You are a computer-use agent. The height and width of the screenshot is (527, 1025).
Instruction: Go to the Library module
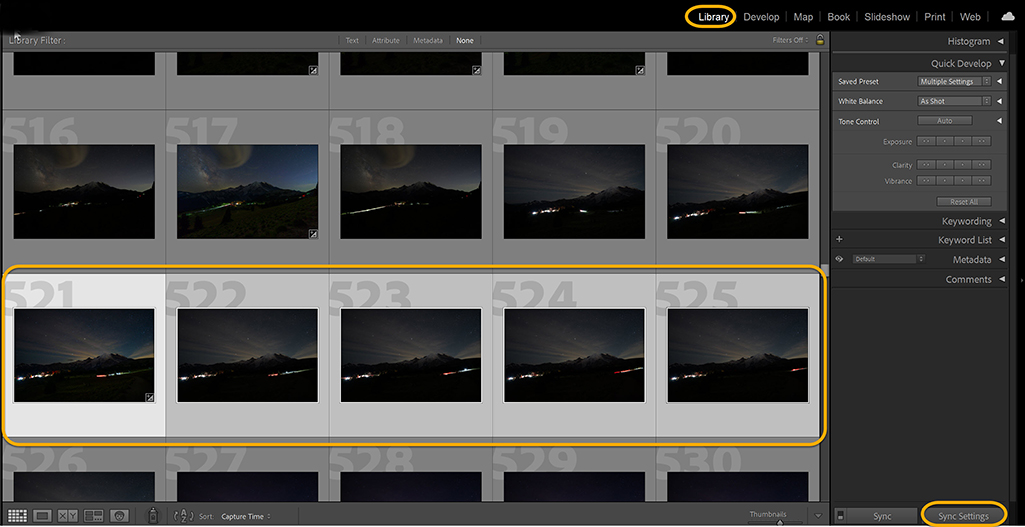click(713, 17)
